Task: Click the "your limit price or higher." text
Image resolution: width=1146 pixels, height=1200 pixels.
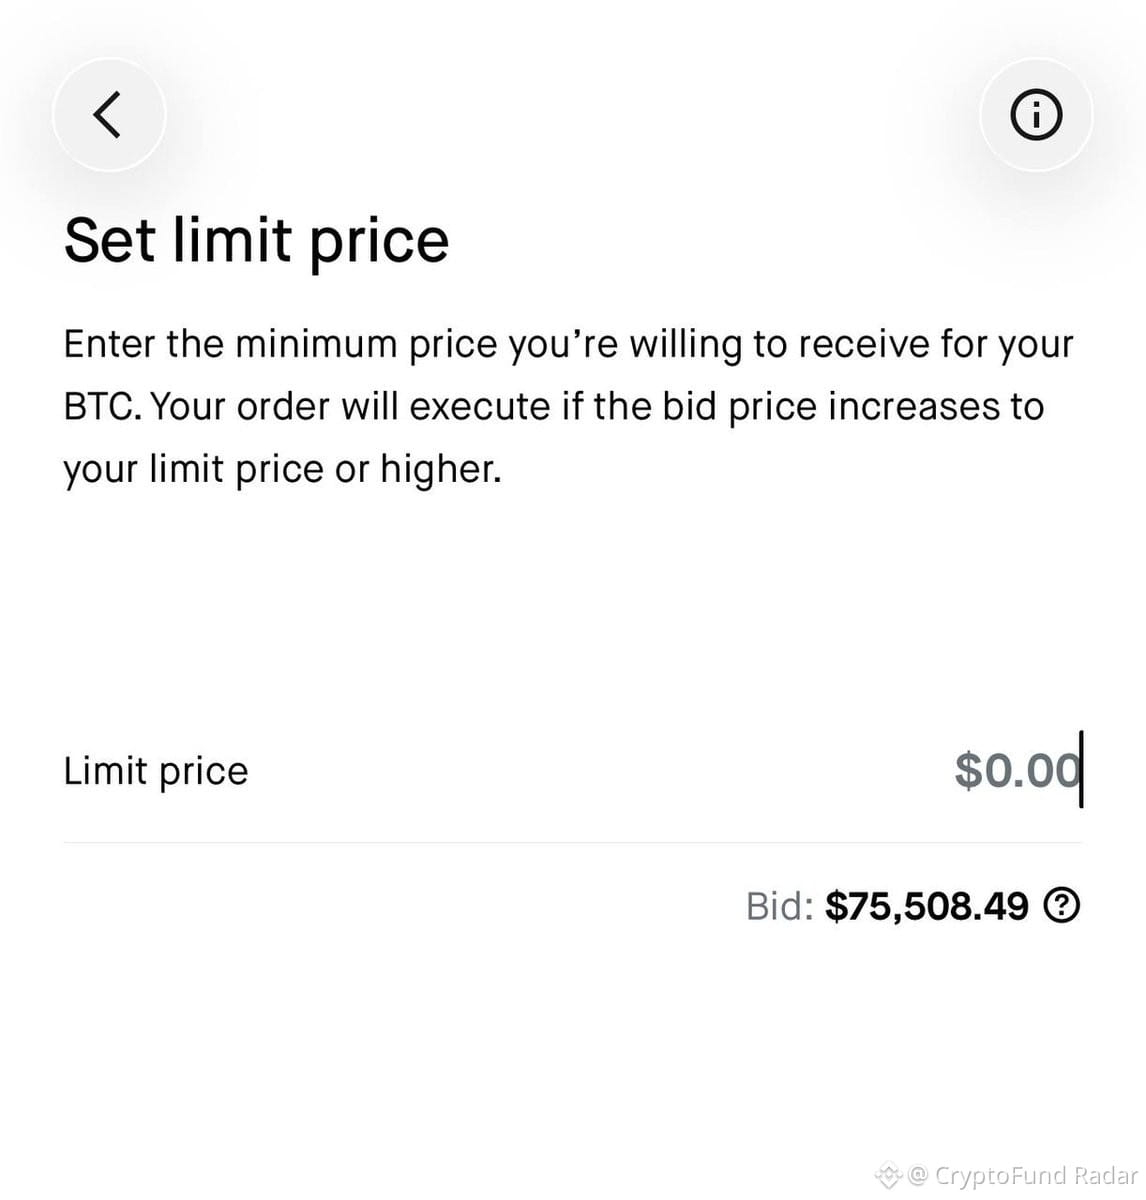Action: click(282, 470)
